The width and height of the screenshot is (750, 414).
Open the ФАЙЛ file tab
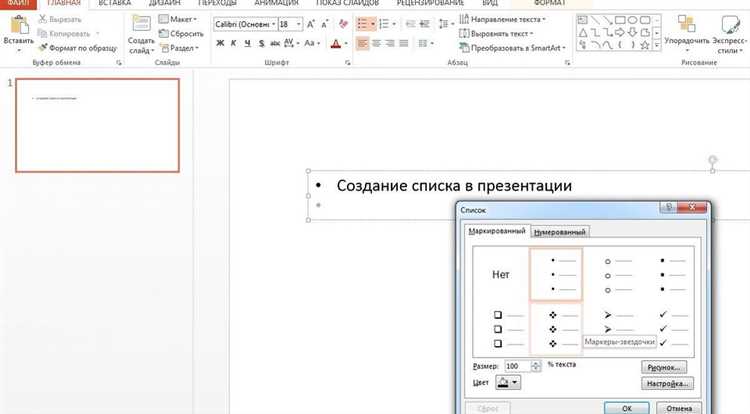point(18,3)
